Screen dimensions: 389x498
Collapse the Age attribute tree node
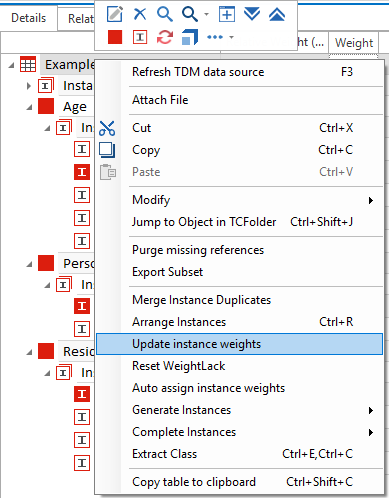(29, 107)
